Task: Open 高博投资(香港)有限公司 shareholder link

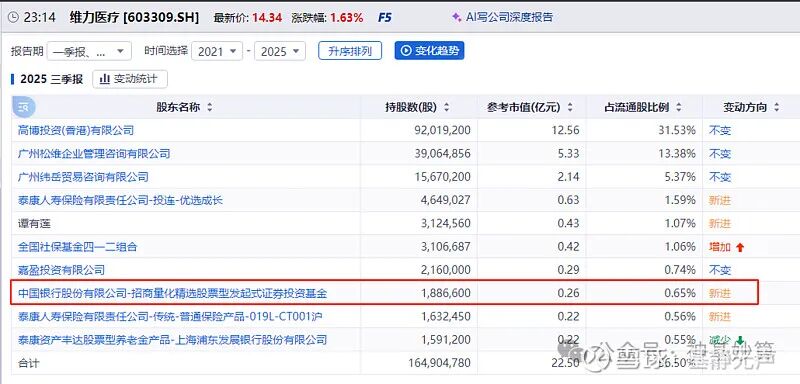Action: pos(76,131)
